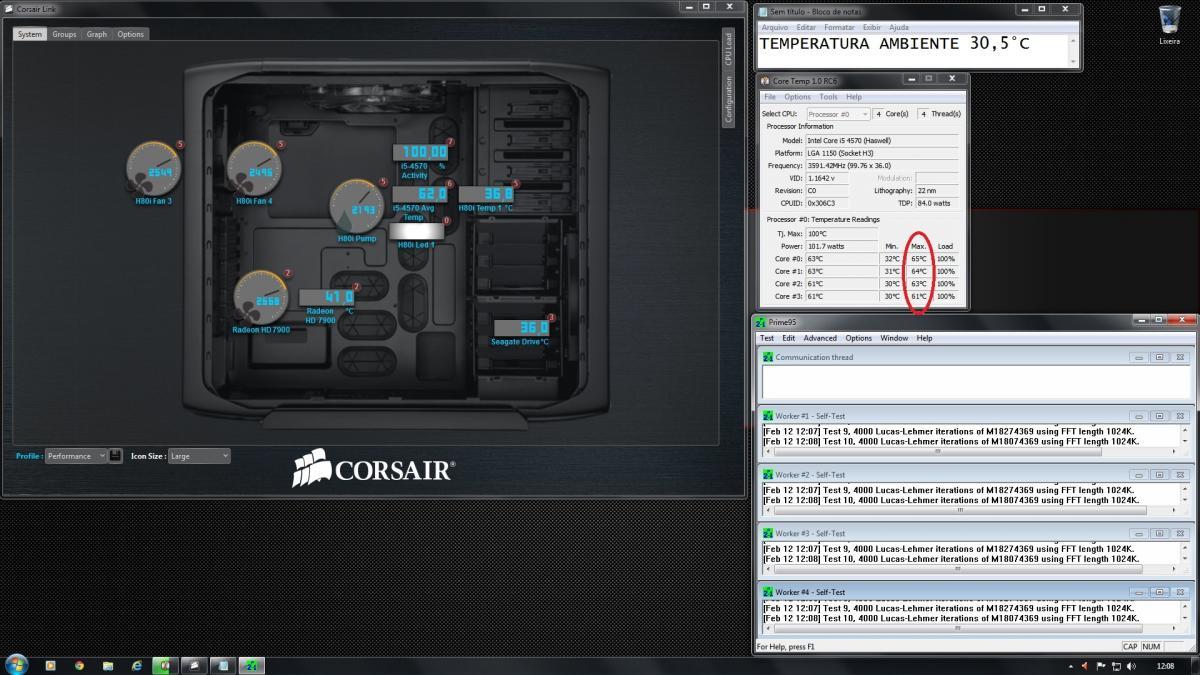Open Help menu in Prime95

pyautogui.click(x=924, y=338)
